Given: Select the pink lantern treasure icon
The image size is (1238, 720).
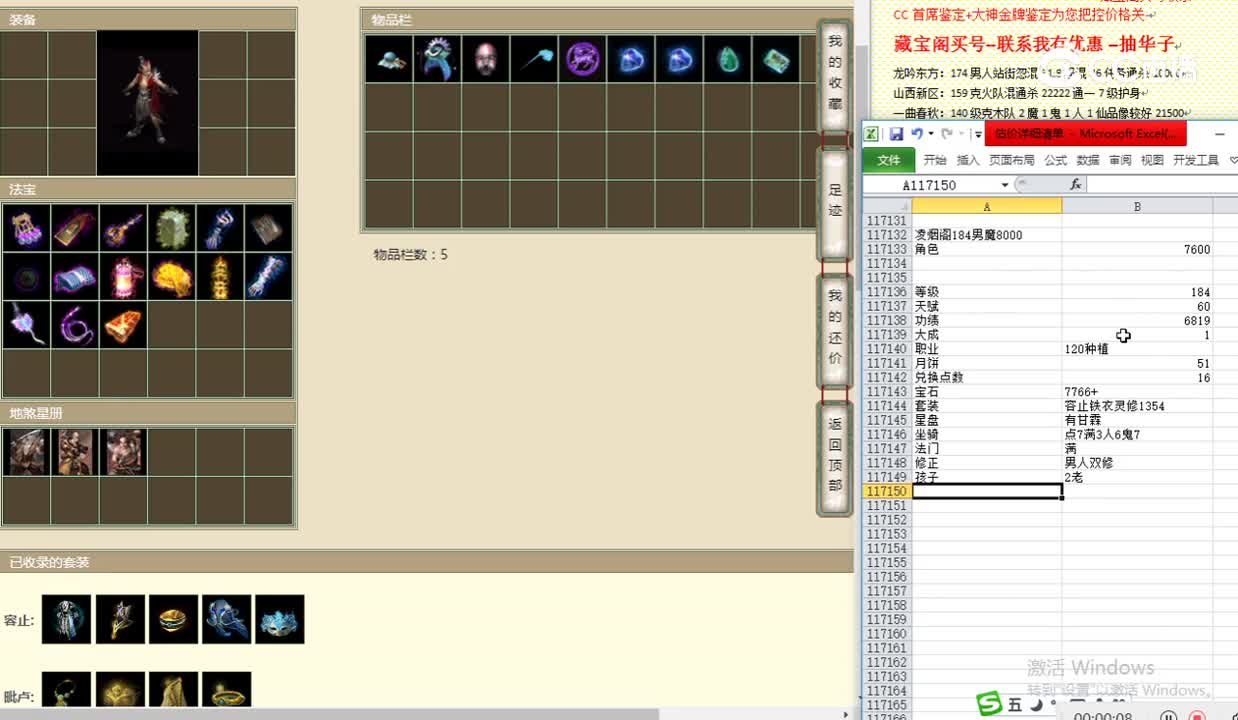Looking at the screenshot, I should [124, 277].
